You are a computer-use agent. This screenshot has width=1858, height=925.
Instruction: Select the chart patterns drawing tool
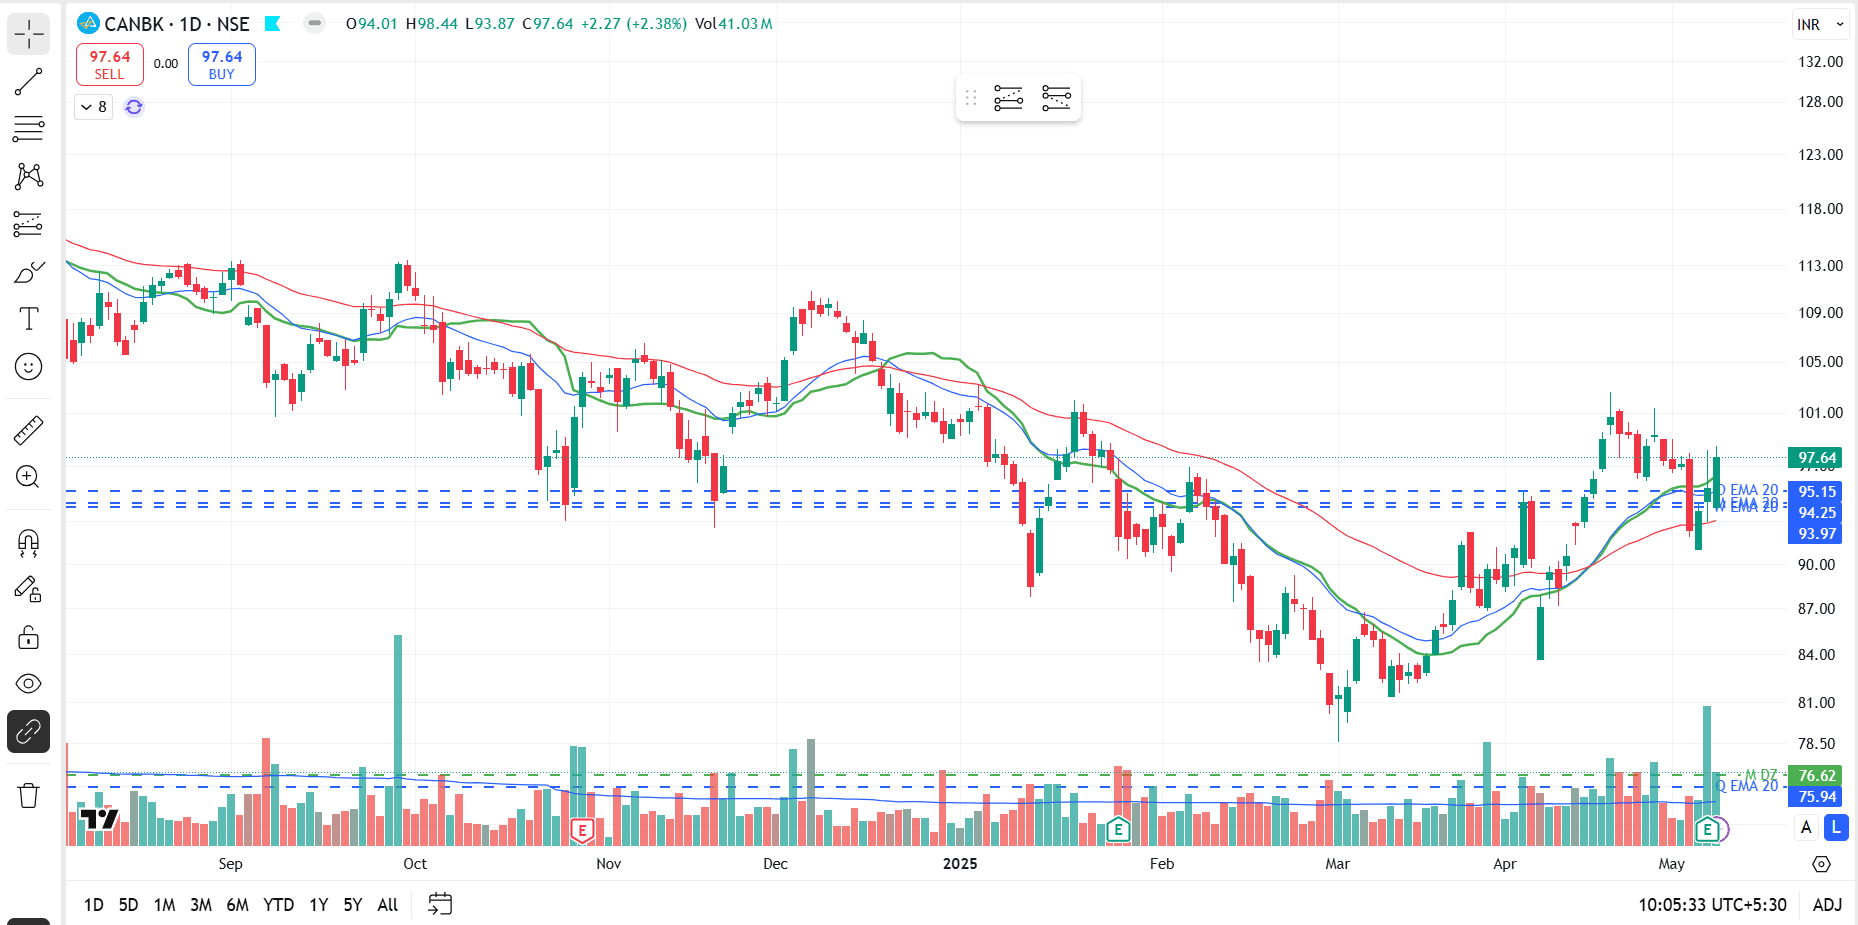[29, 176]
